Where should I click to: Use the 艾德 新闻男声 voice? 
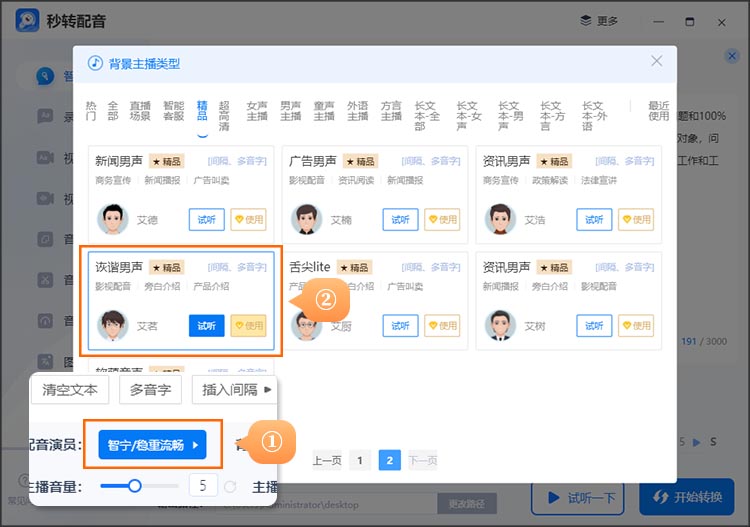point(248,219)
